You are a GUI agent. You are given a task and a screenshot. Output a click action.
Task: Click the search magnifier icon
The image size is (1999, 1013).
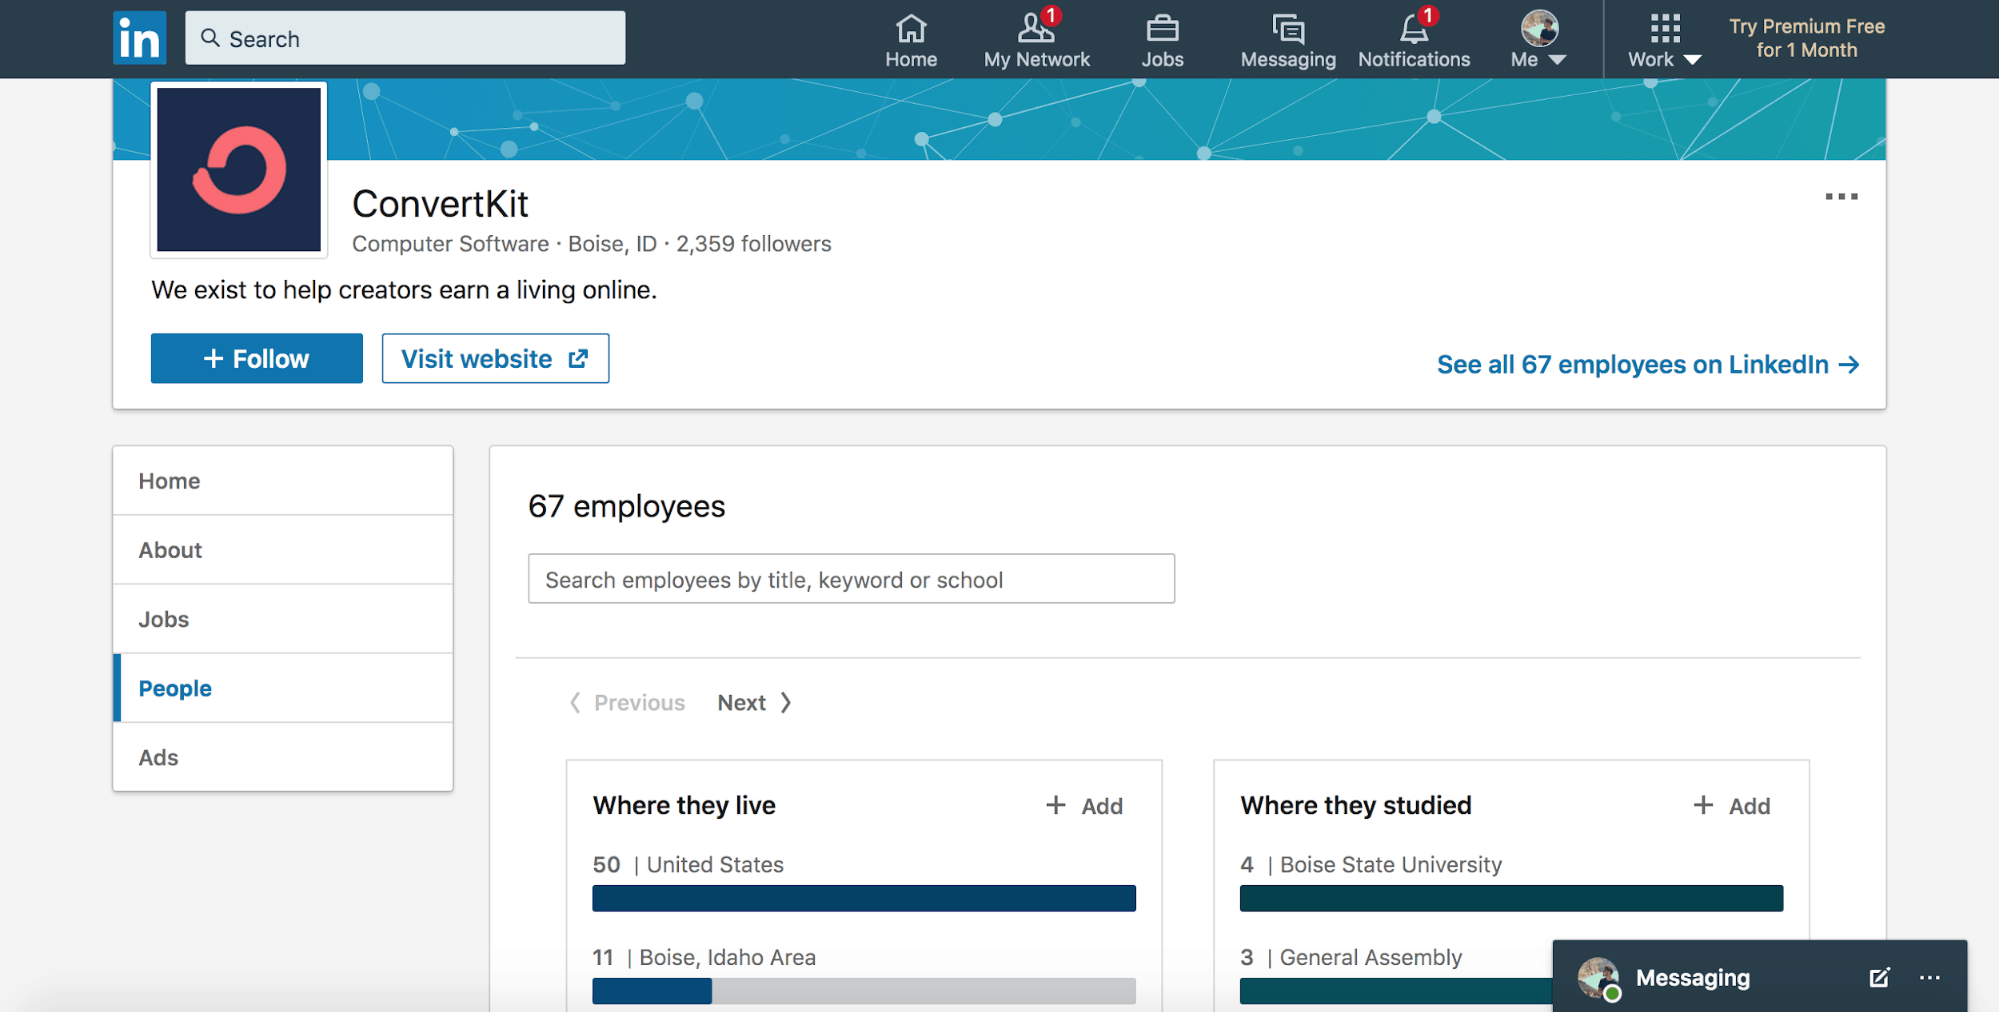pyautogui.click(x=210, y=38)
